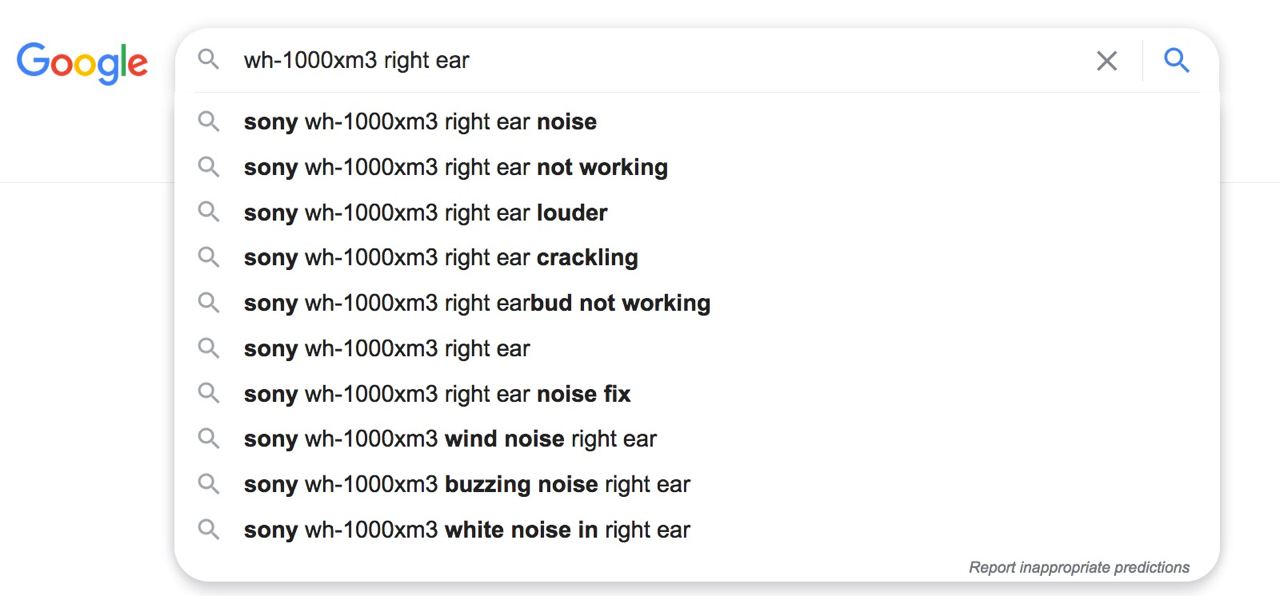Click the gray magnifier inside the search box

click(x=208, y=60)
